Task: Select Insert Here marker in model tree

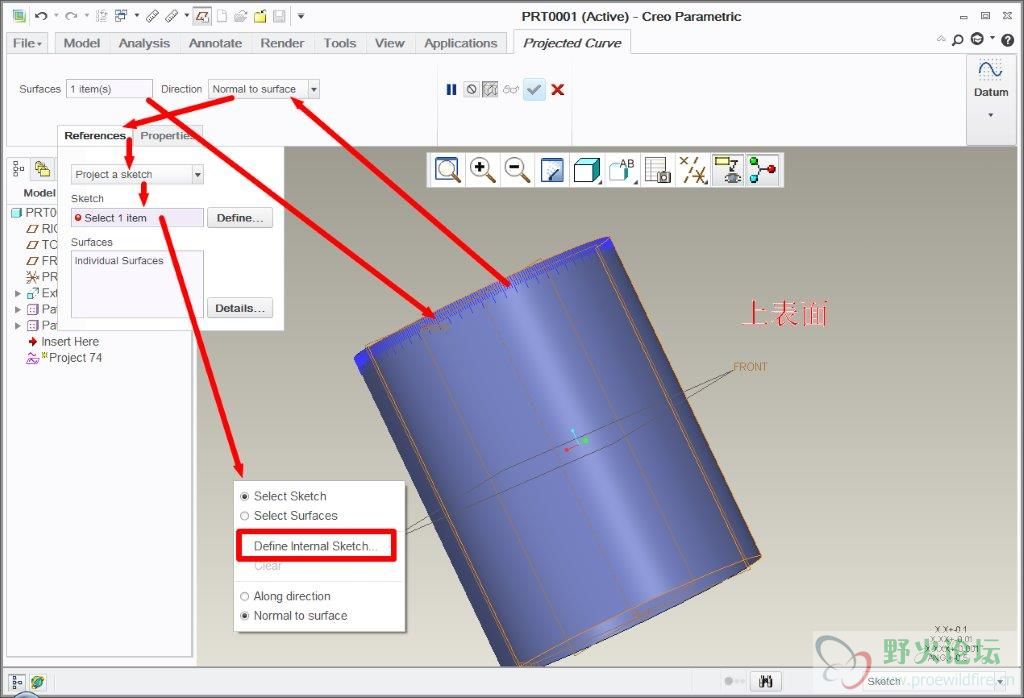Action: click(64, 341)
